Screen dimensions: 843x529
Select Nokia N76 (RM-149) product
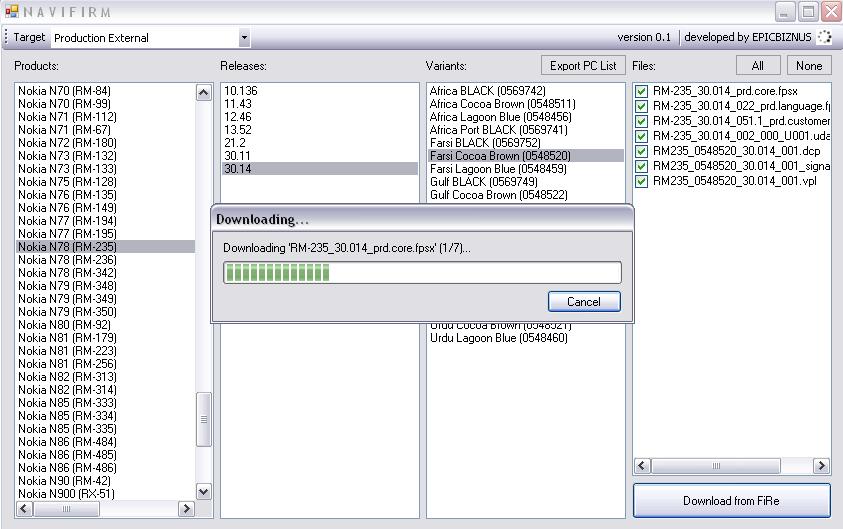point(105,208)
